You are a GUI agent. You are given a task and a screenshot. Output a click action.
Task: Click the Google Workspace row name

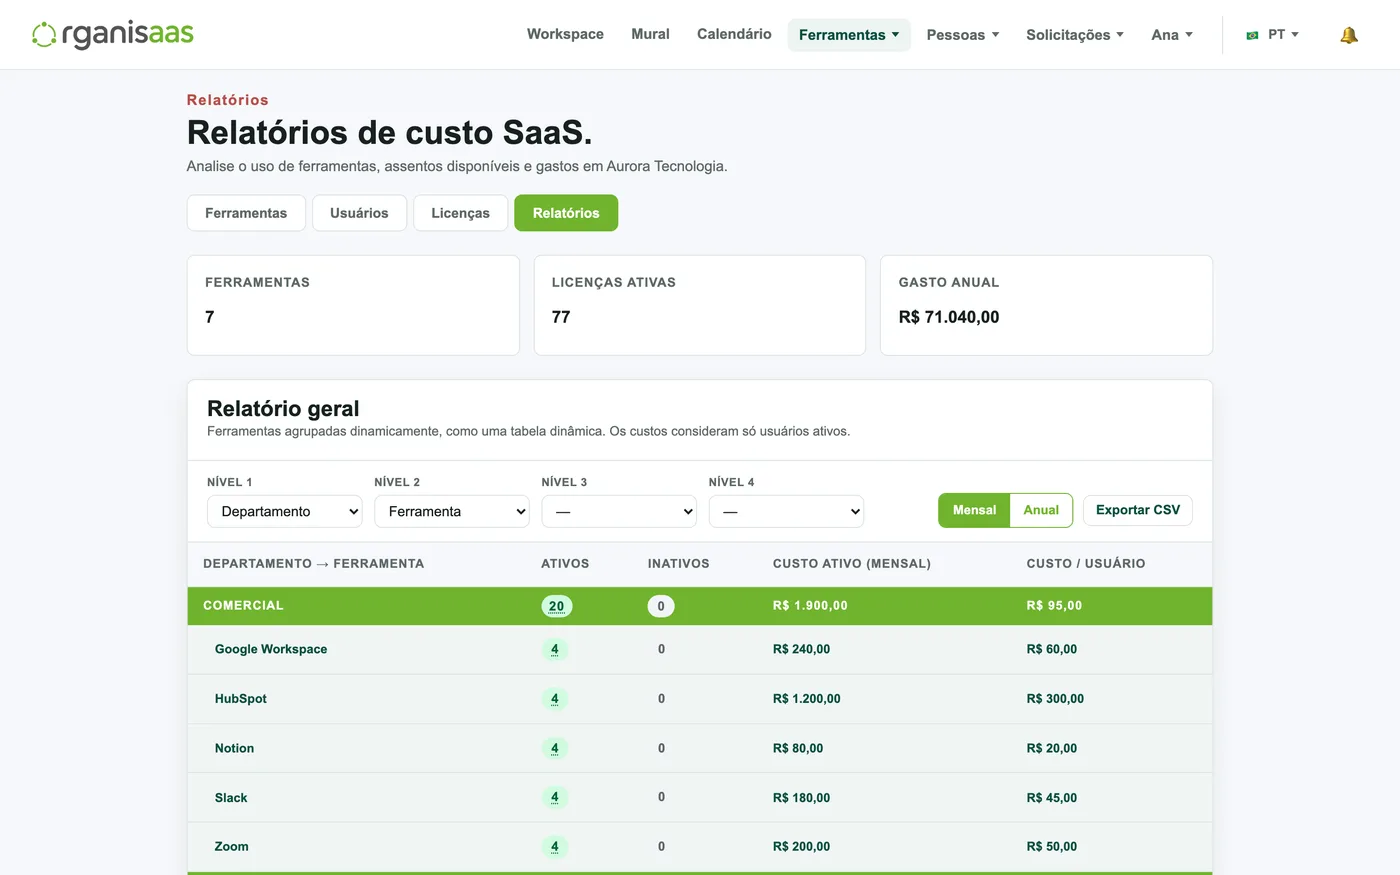[x=271, y=649]
